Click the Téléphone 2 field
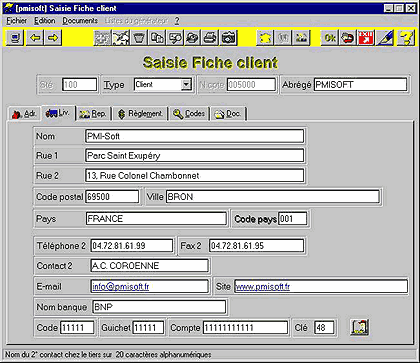 click(x=132, y=246)
